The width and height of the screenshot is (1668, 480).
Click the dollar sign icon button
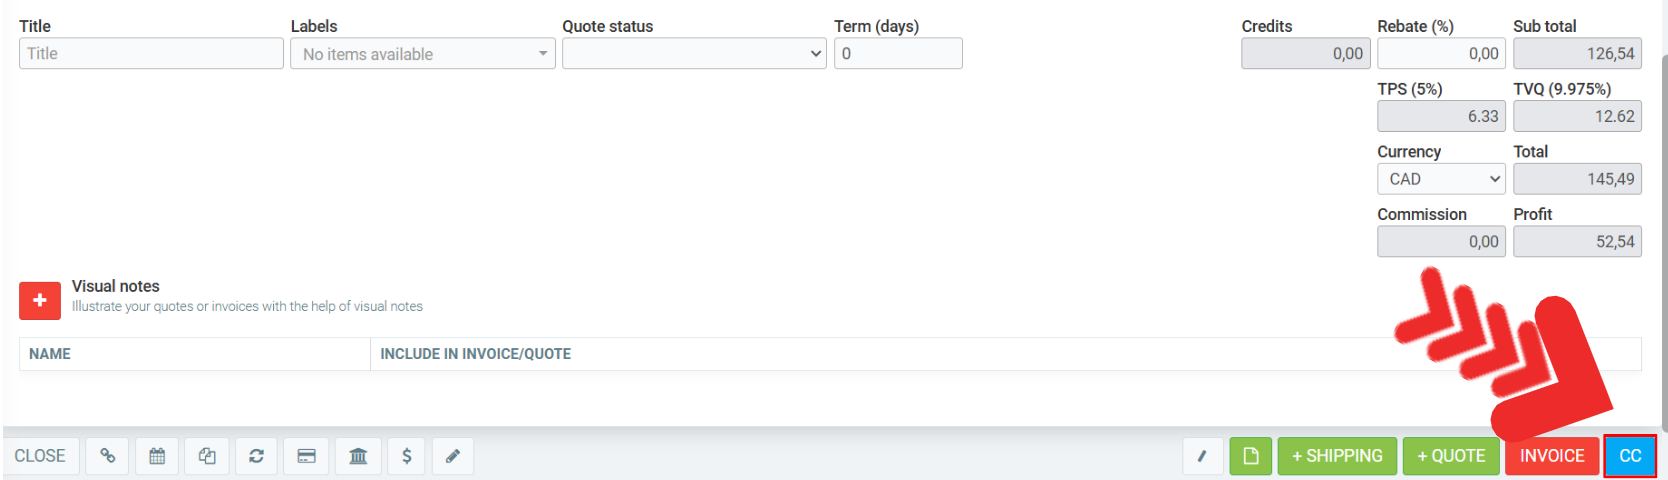[407, 456]
